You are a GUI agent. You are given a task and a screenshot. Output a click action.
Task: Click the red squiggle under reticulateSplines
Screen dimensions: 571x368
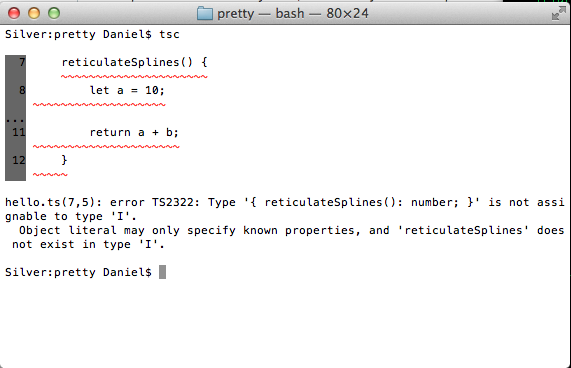pos(134,76)
